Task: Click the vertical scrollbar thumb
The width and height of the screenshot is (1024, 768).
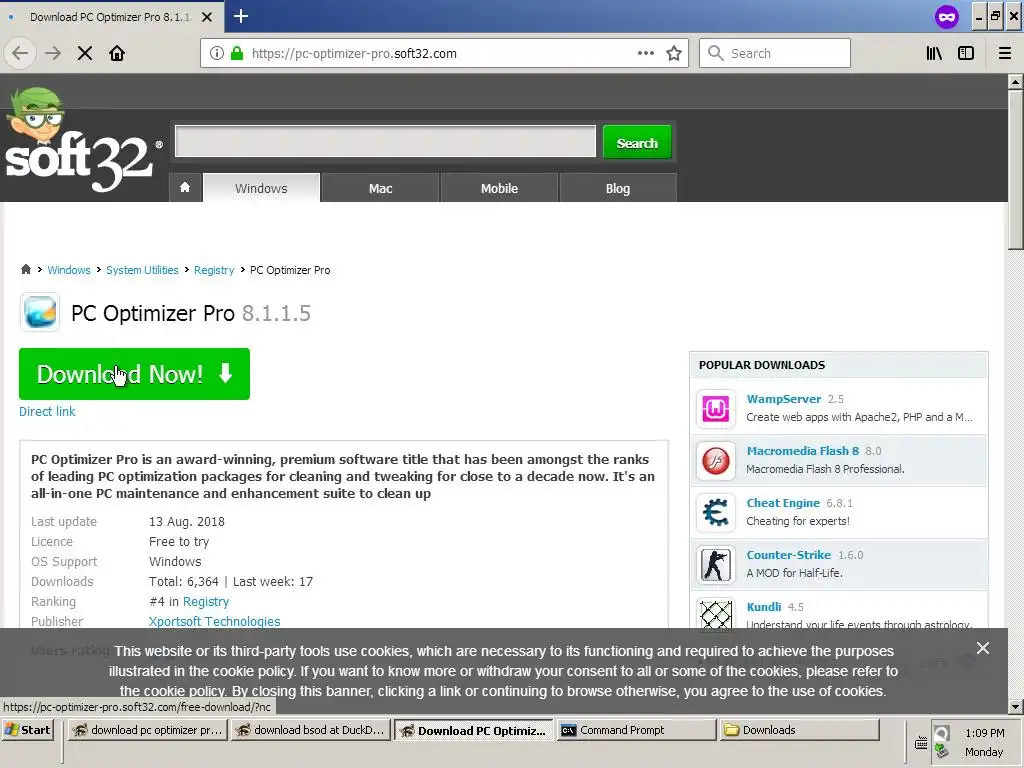Action: (1015, 169)
